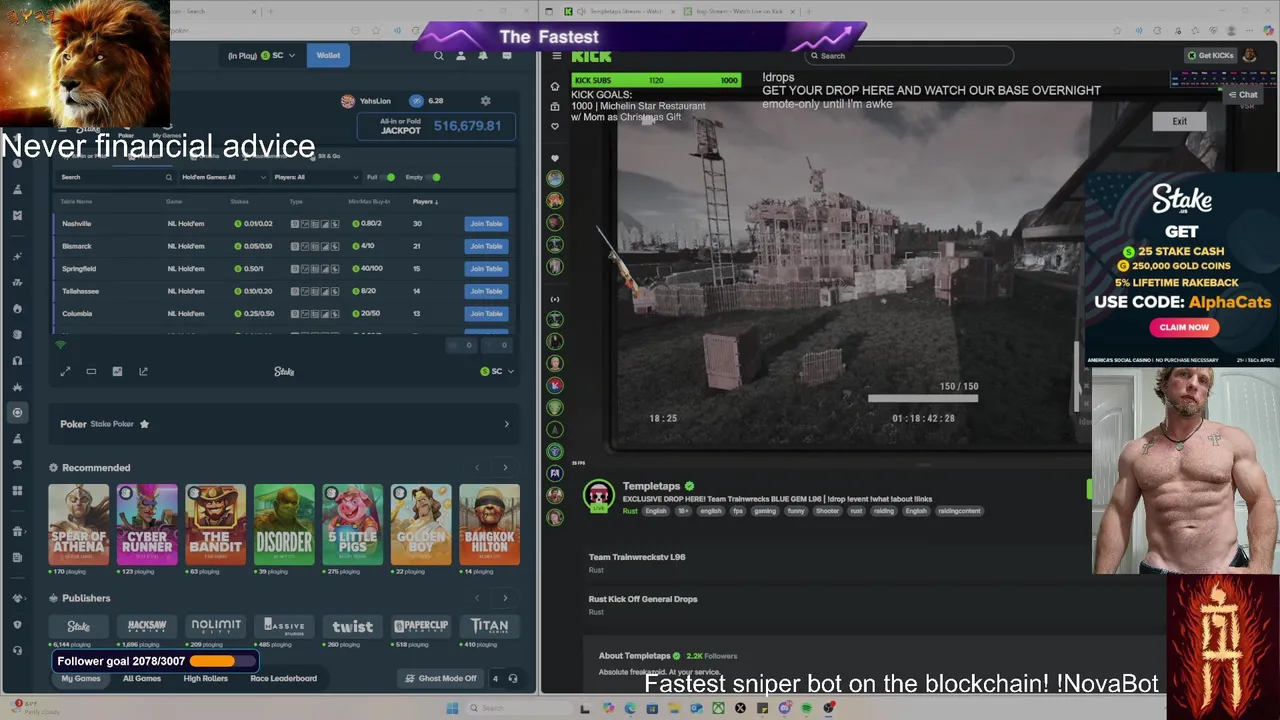Viewport: 1280px width, 720px height.
Task: Open the (In Play) SC currency dropdown
Action: pos(262,56)
